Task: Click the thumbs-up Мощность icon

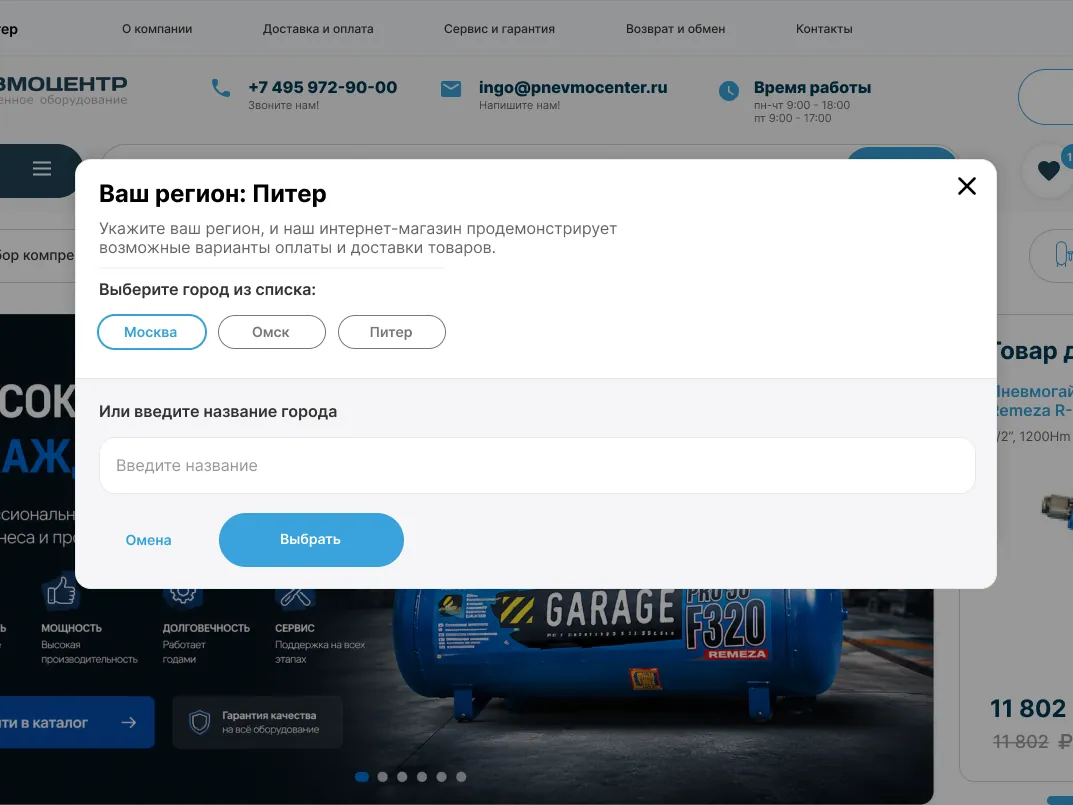Action: (x=61, y=591)
